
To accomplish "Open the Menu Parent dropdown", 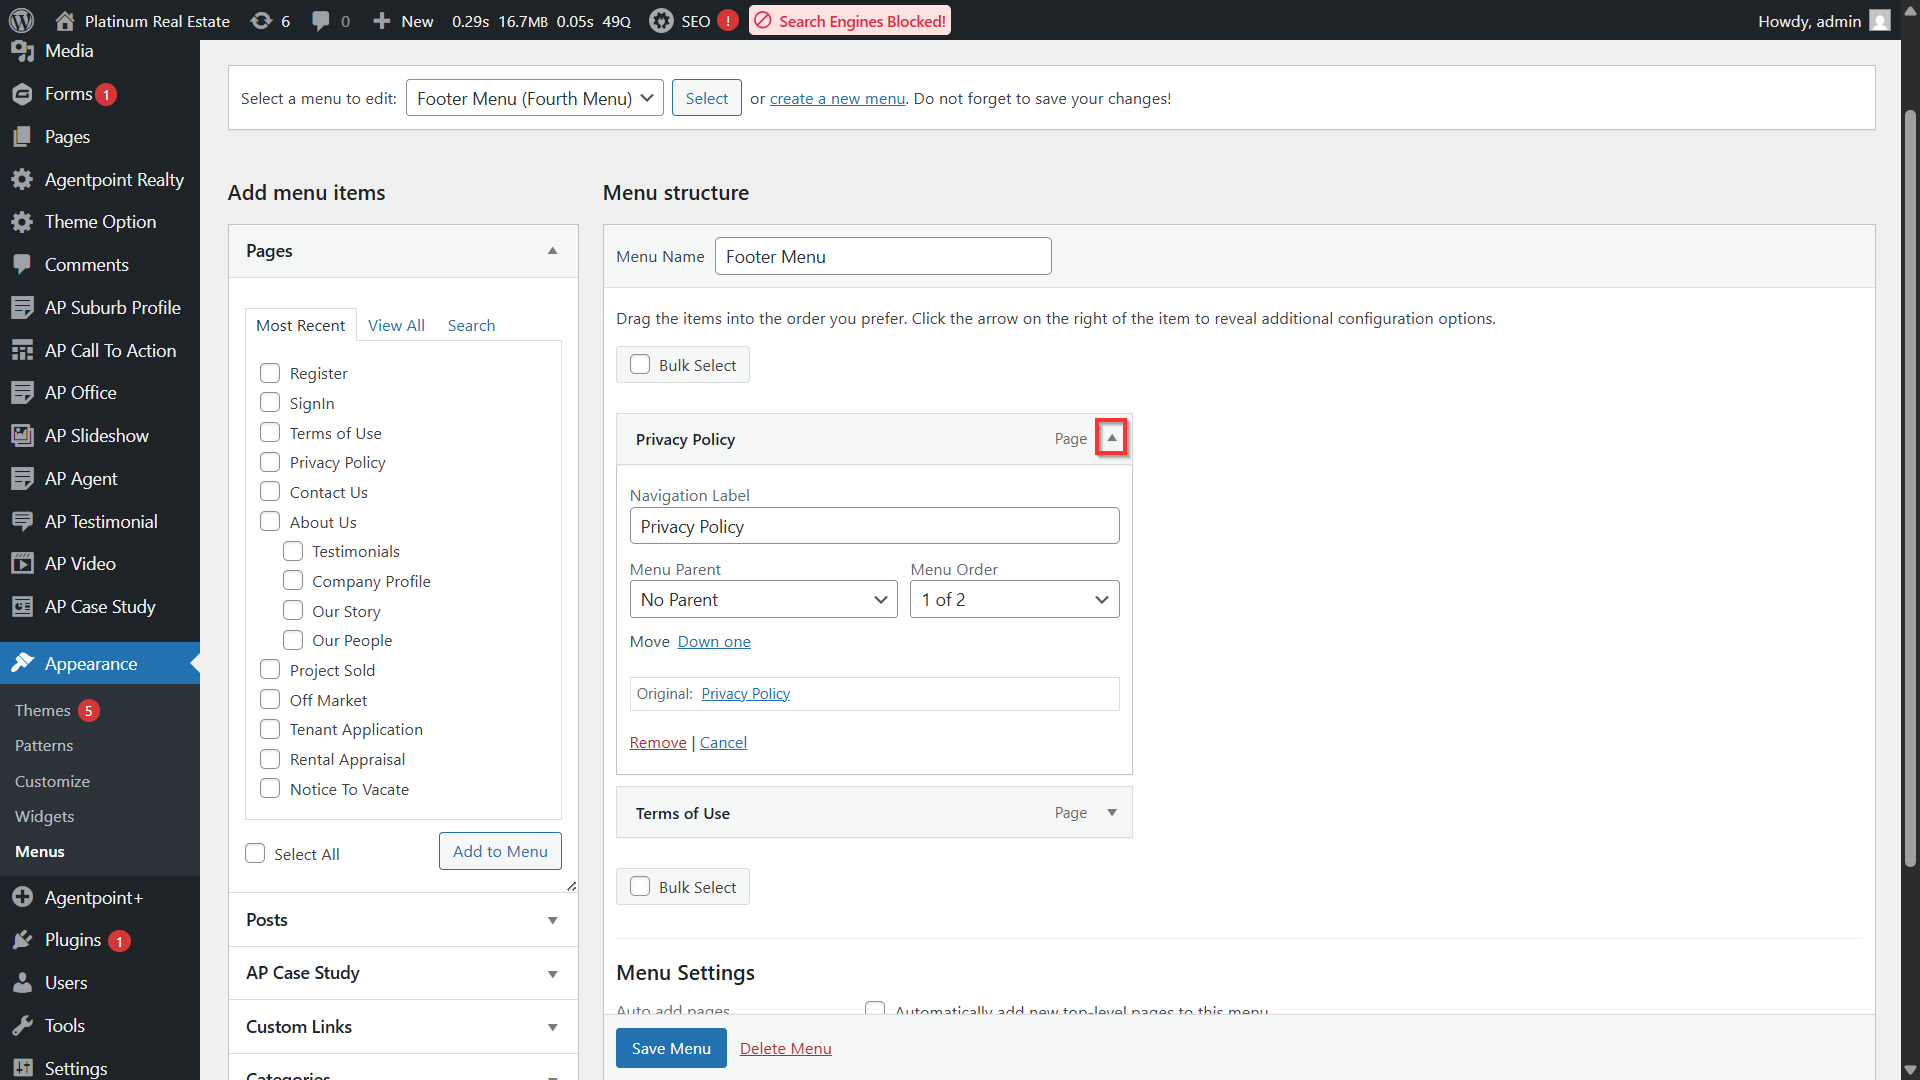I will (x=764, y=600).
